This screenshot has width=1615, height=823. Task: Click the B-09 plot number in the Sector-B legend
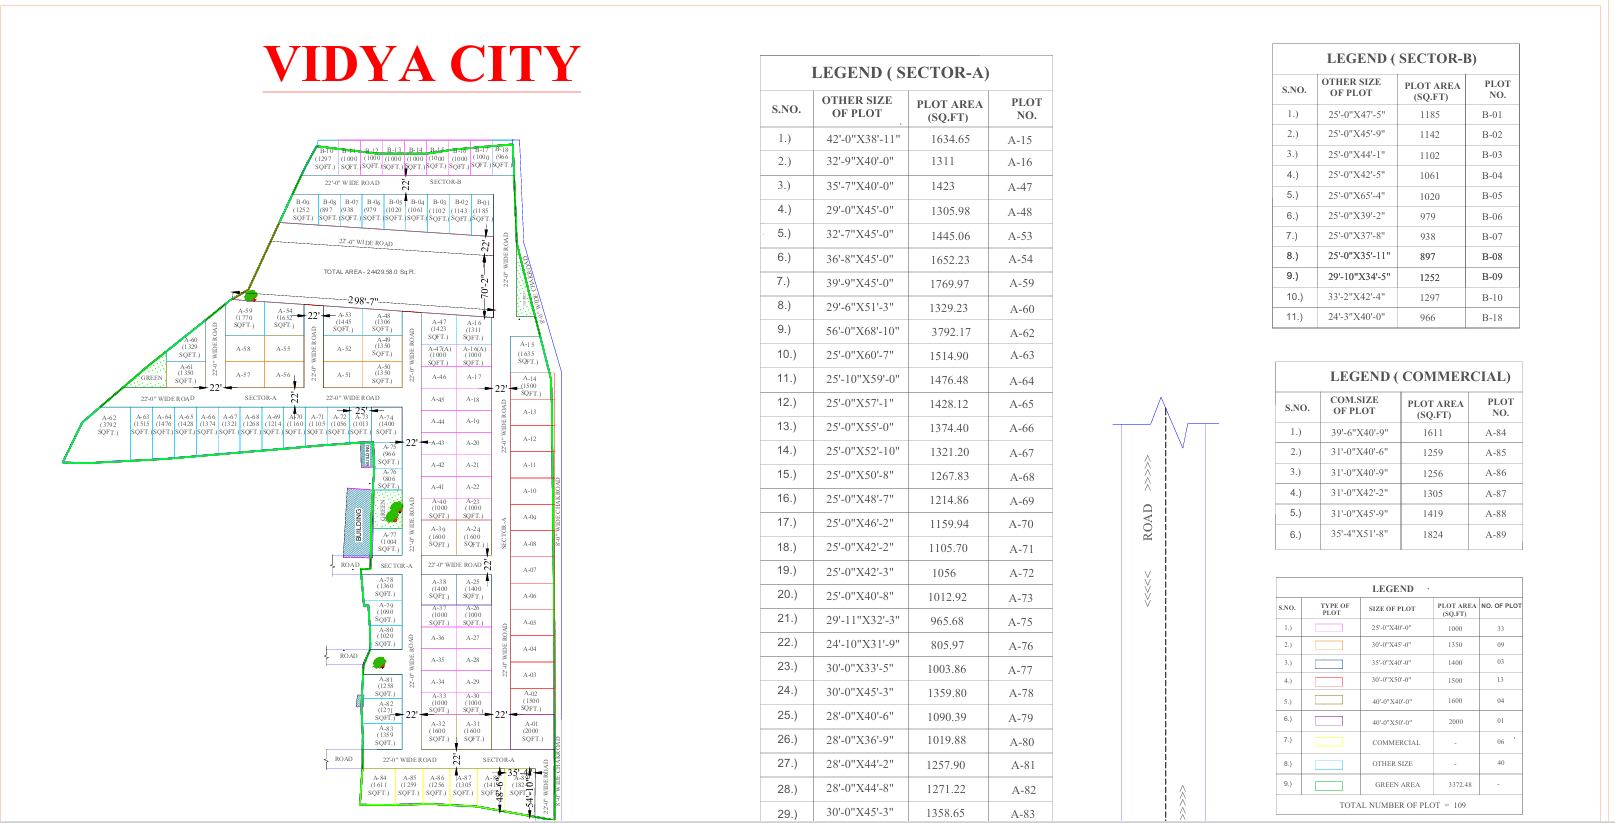pos(1491,277)
